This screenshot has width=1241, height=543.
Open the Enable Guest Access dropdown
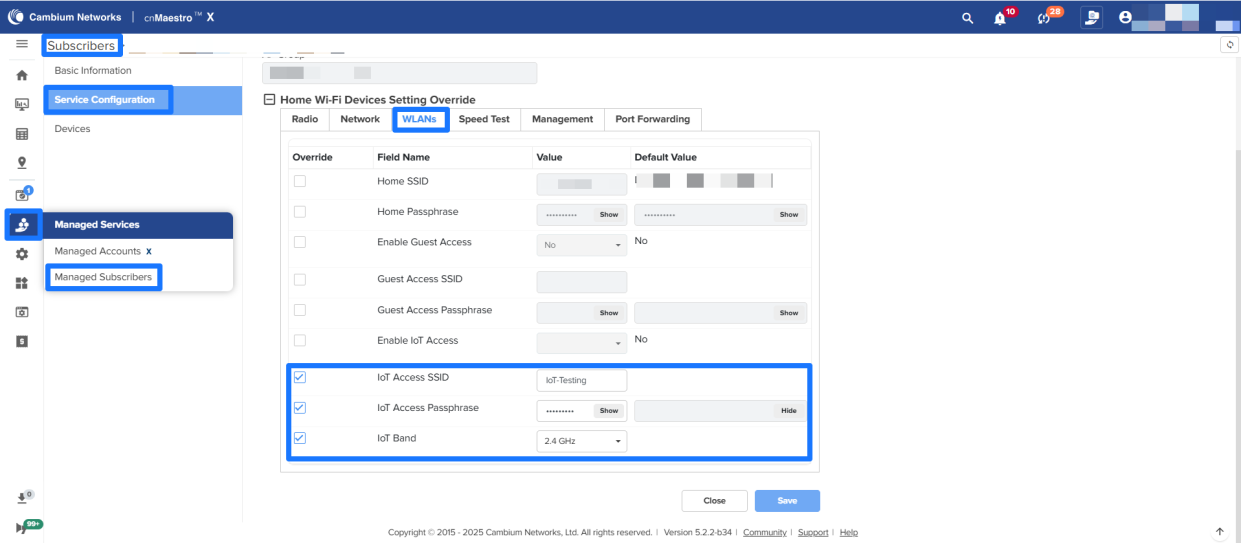click(x=582, y=245)
